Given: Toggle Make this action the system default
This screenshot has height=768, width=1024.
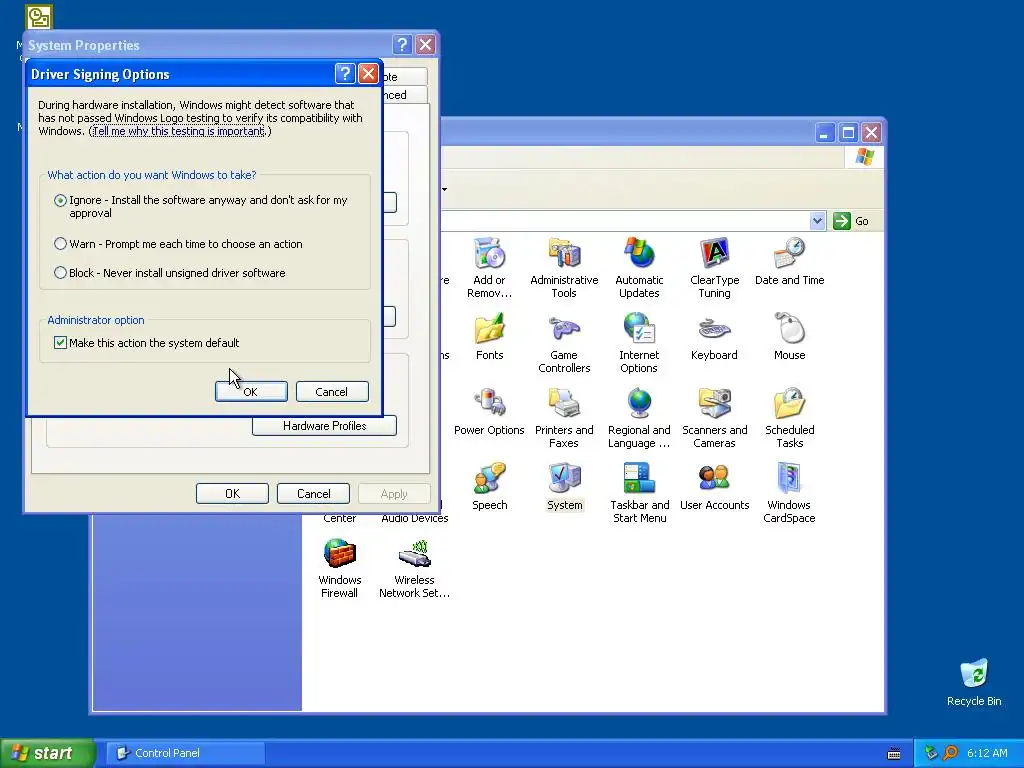Looking at the screenshot, I should [x=60, y=343].
